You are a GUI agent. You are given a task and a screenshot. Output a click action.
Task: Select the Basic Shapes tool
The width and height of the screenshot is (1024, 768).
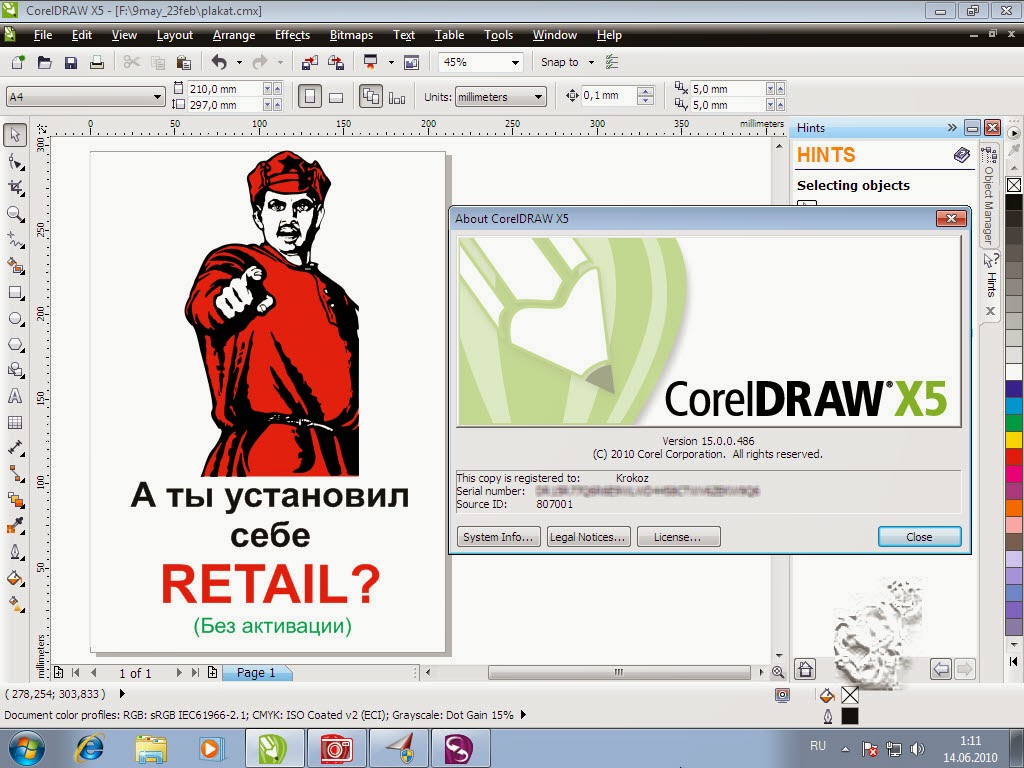point(15,370)
